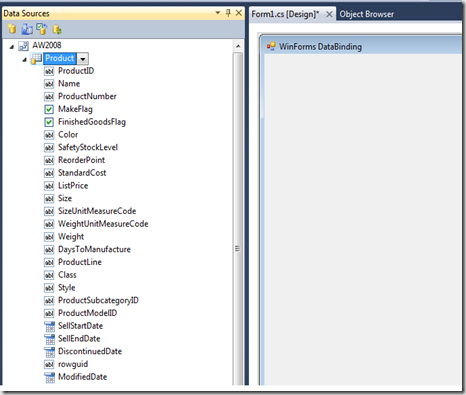Select the ProductID field
466x395 pixels.
(x=76, y=71)
